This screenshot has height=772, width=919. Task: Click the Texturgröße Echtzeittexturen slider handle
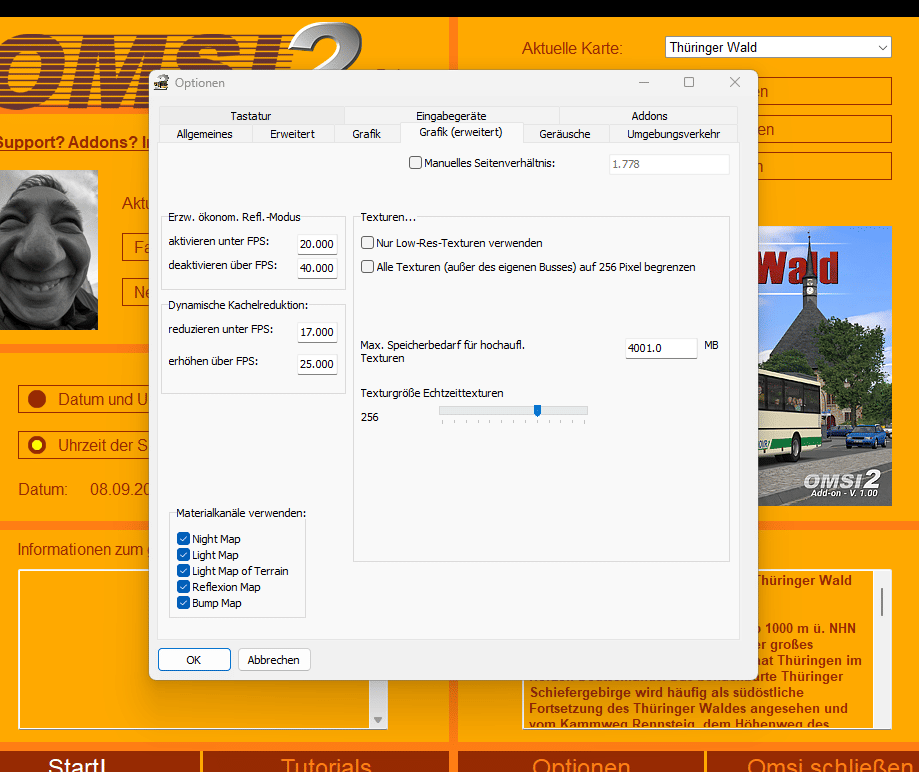pos(537,410)
